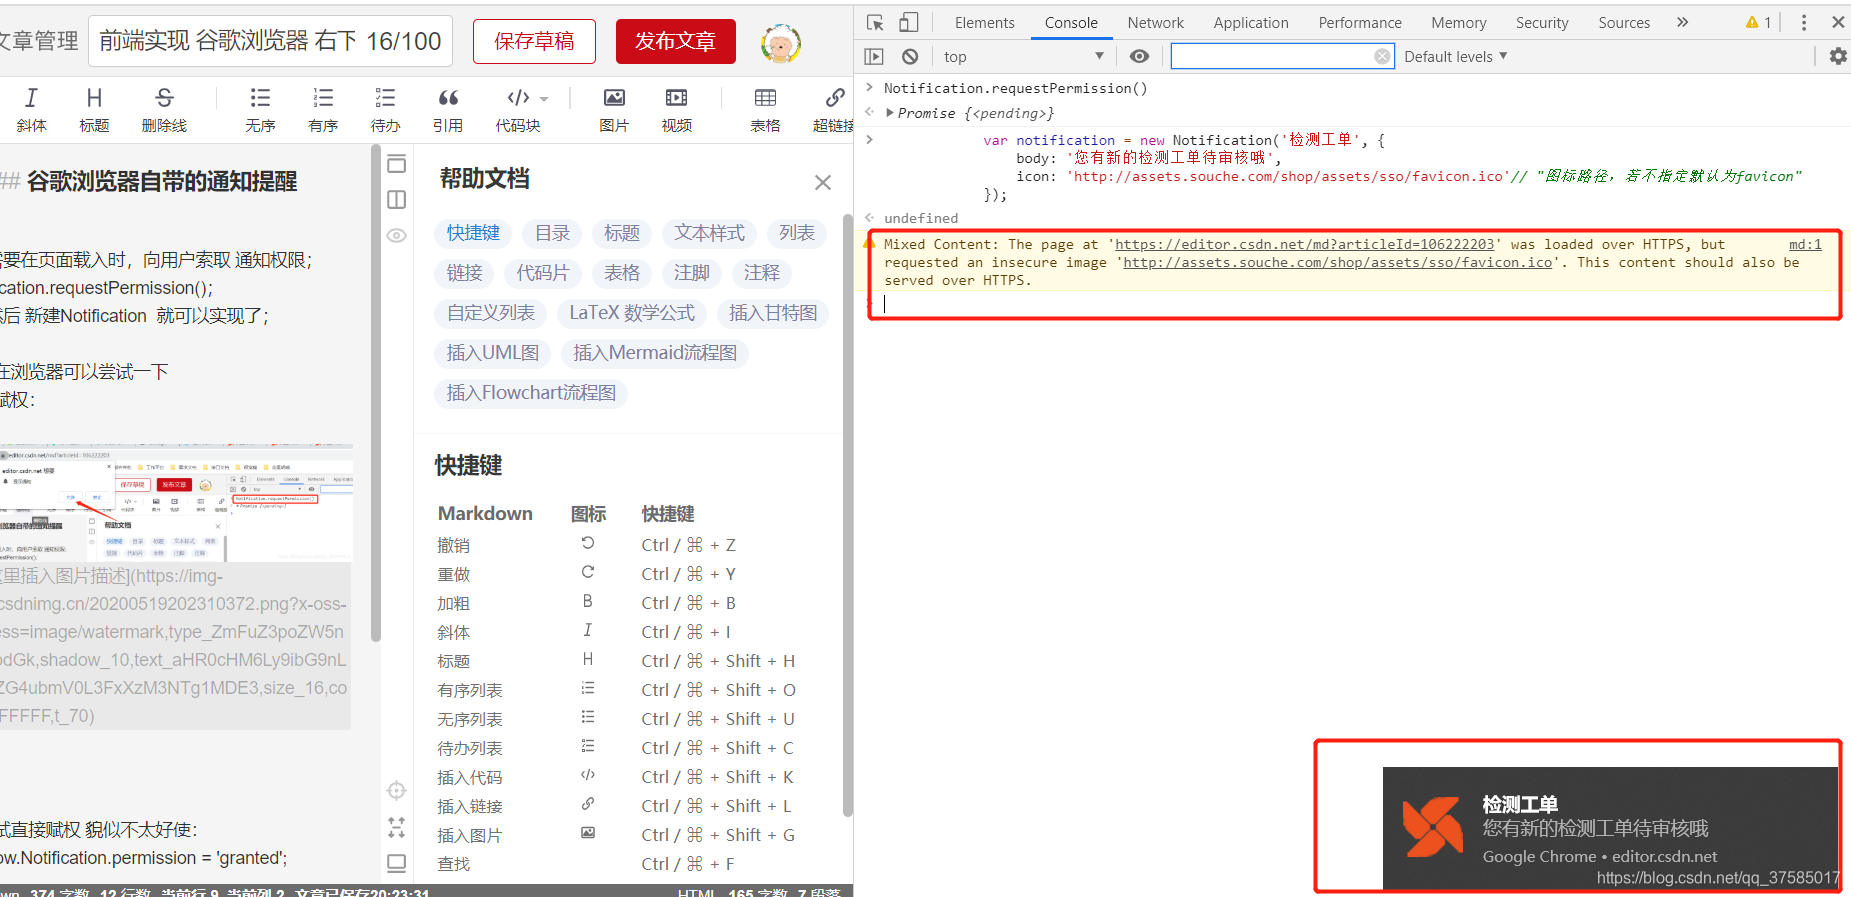Select the 插入Flowchart流程图 help tag

click(531, 393)
